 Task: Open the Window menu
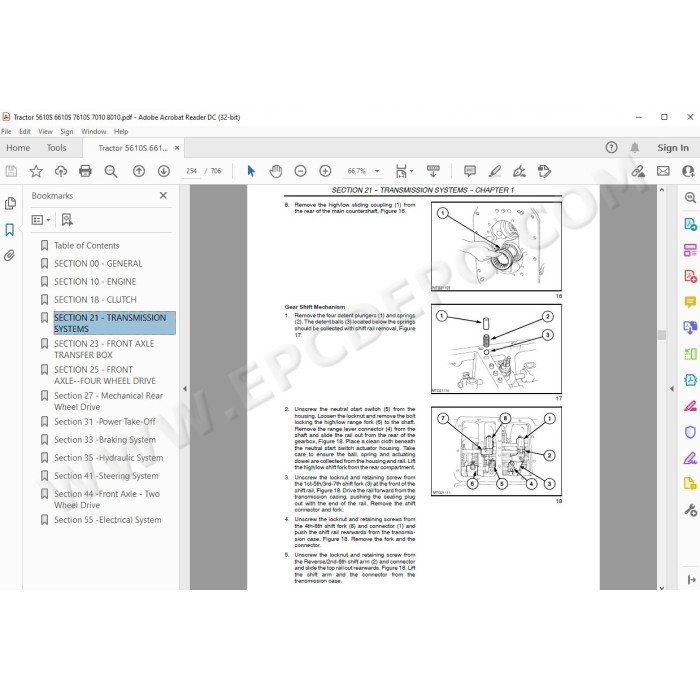pos(94,131)
